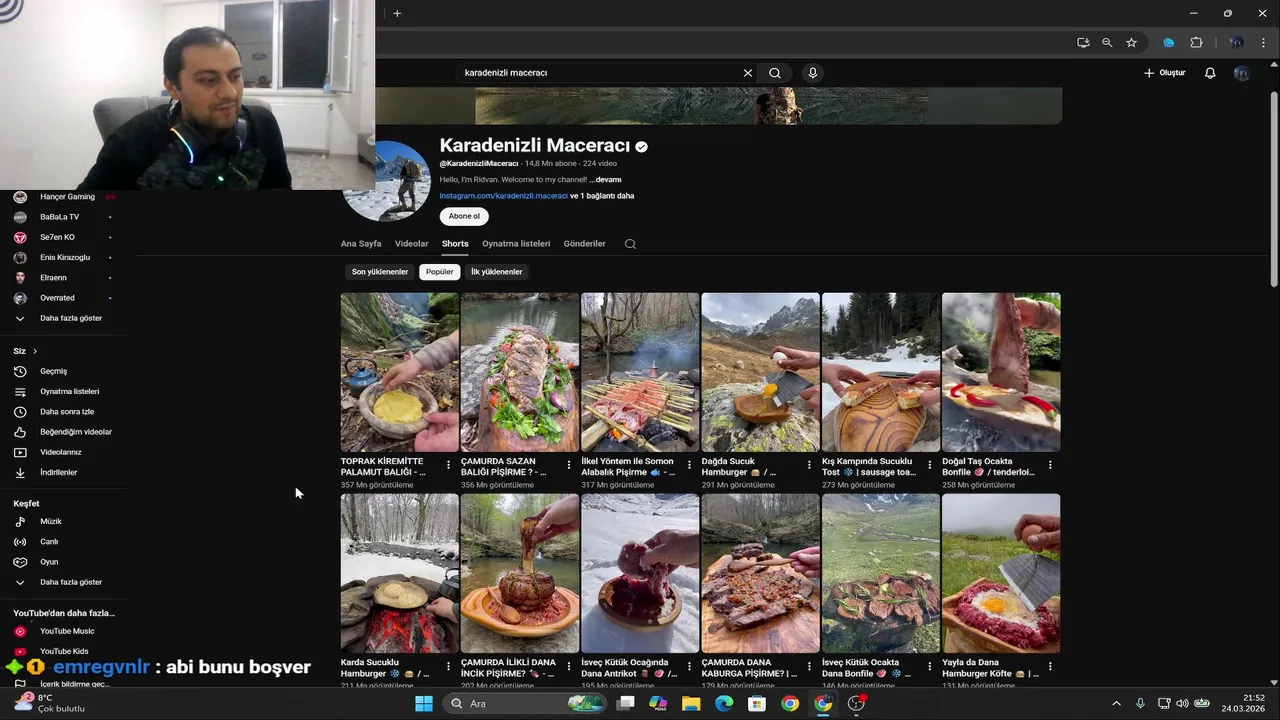Bookmark this page with the star icon
This screenshot has height=720, width=1280.
1131,43
